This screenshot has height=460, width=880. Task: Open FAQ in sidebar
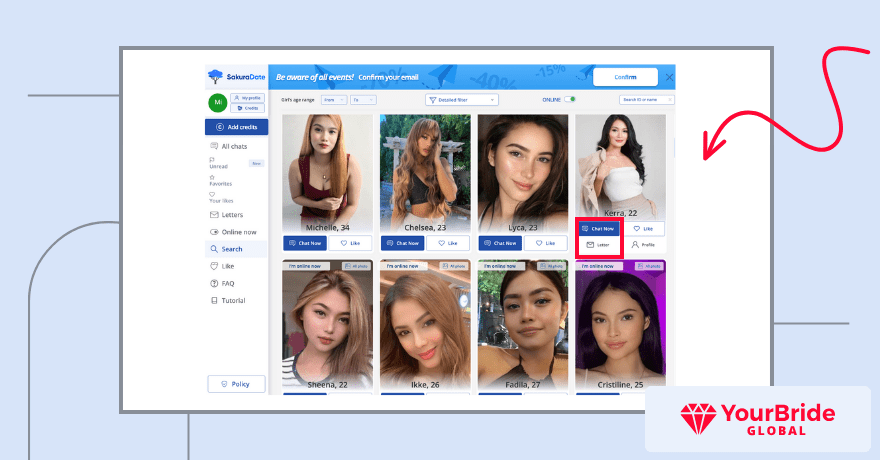[x=222, y=283]
